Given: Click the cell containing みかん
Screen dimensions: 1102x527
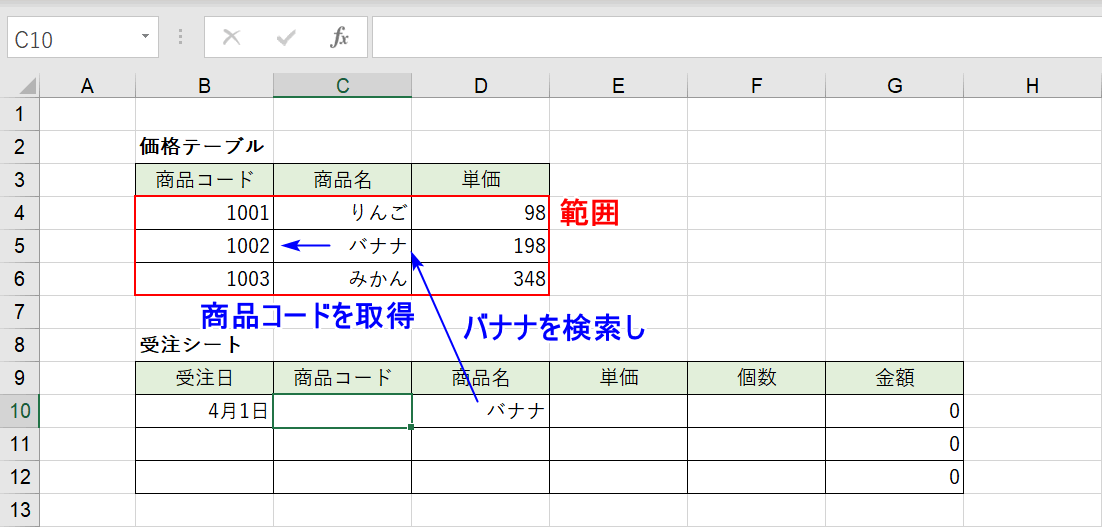Looking at the screenshot, I should (x=342, y=278).
